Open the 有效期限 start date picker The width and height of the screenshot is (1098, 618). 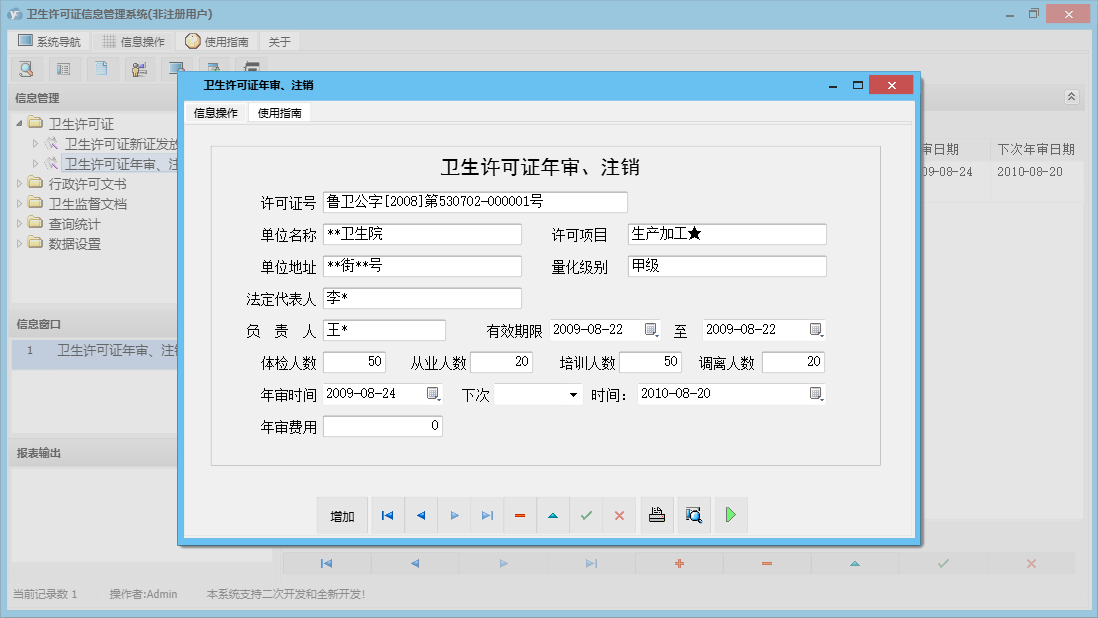[x=651, y=330]
